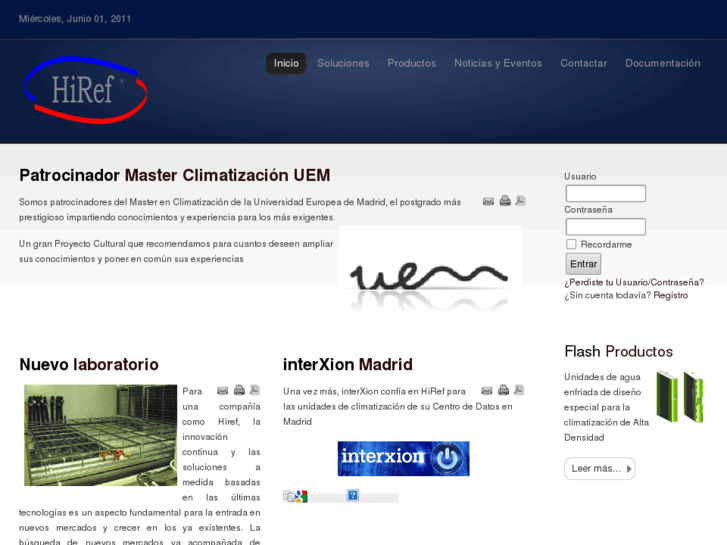Email the Patrocinador Master Climatización article

tap(488, 201)
